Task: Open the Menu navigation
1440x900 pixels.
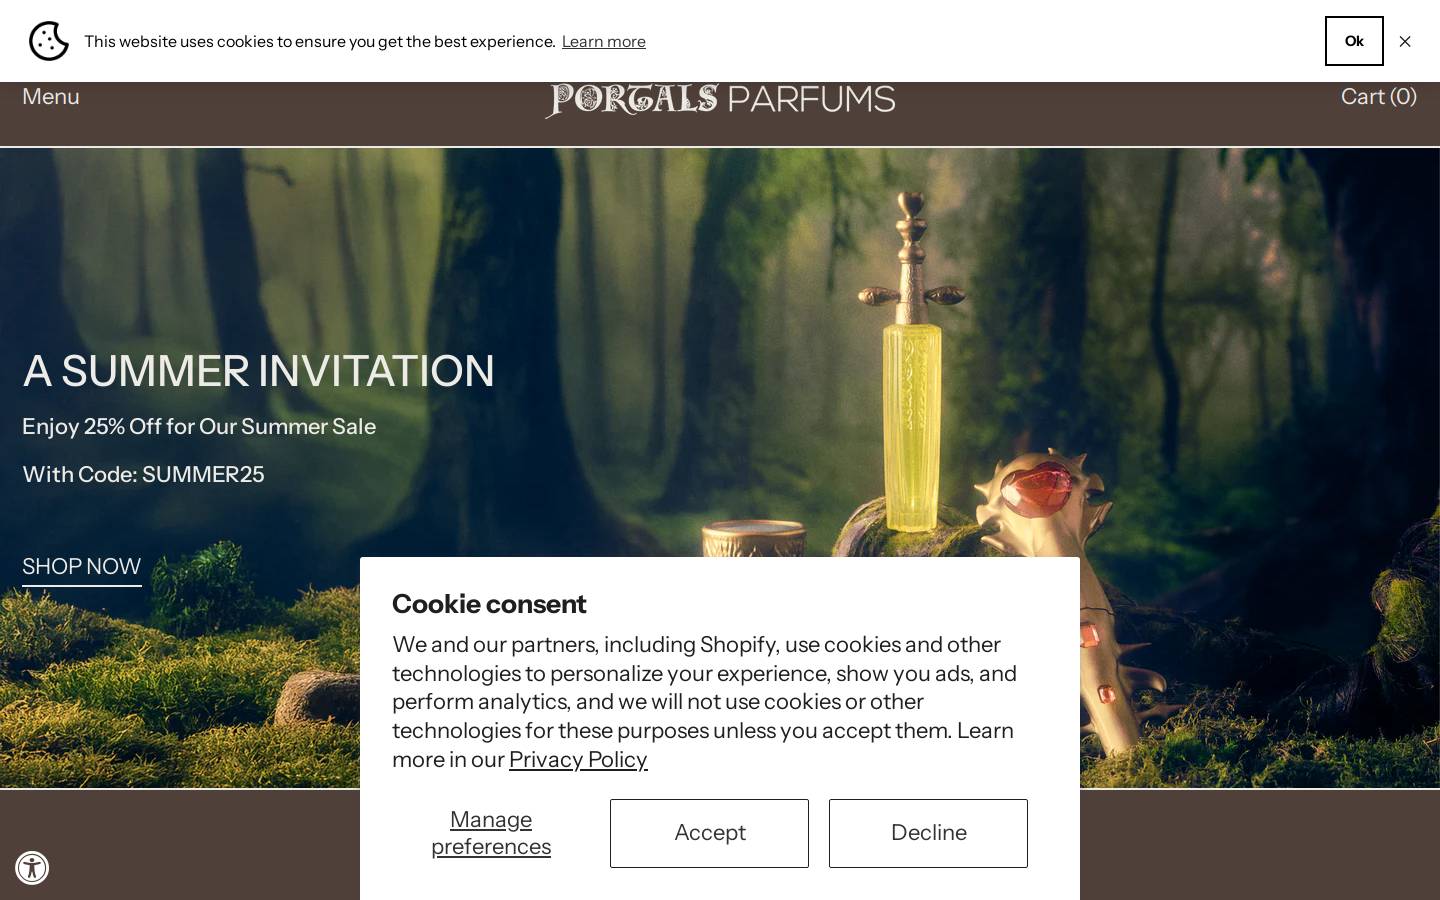Action: click(51, 96)
